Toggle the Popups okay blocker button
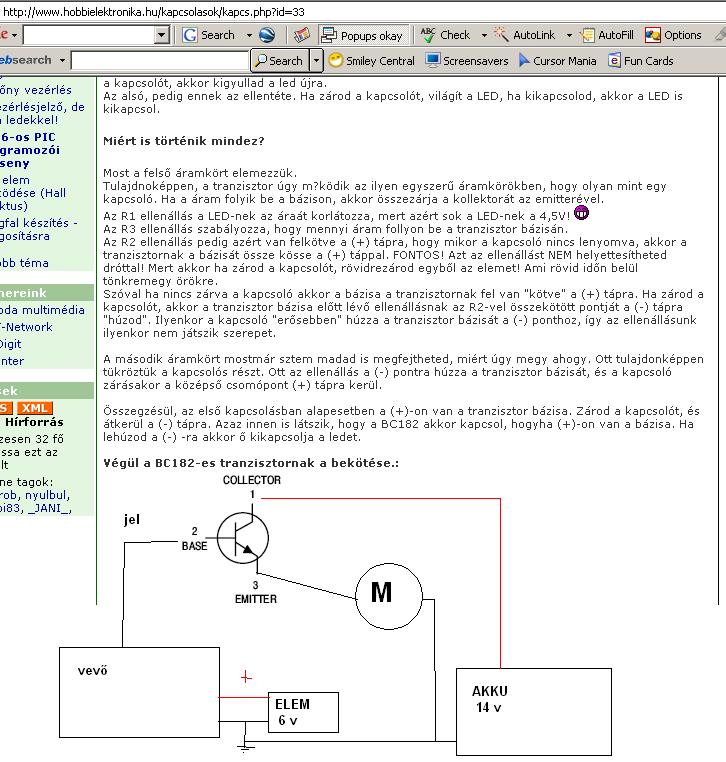 [363, 35]
